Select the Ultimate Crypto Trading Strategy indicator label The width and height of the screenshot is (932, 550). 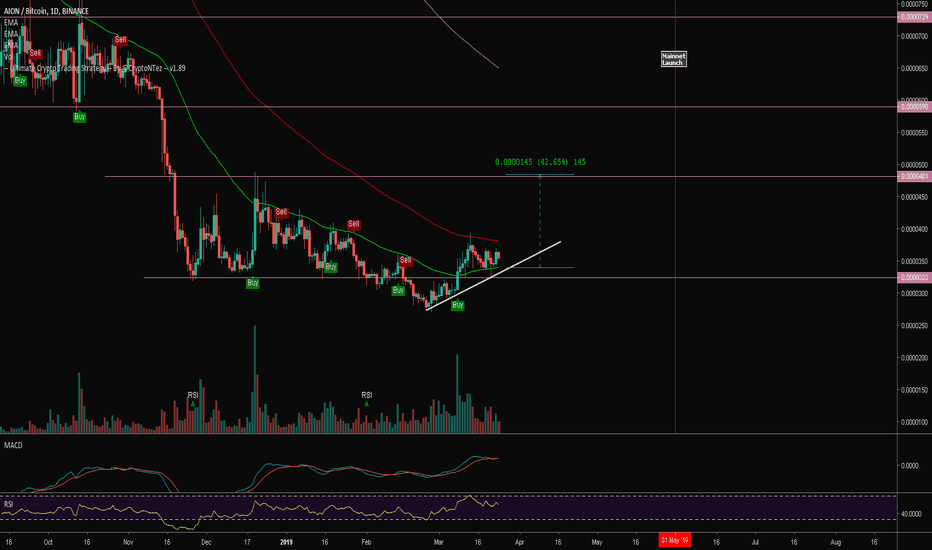click(97, 68)
